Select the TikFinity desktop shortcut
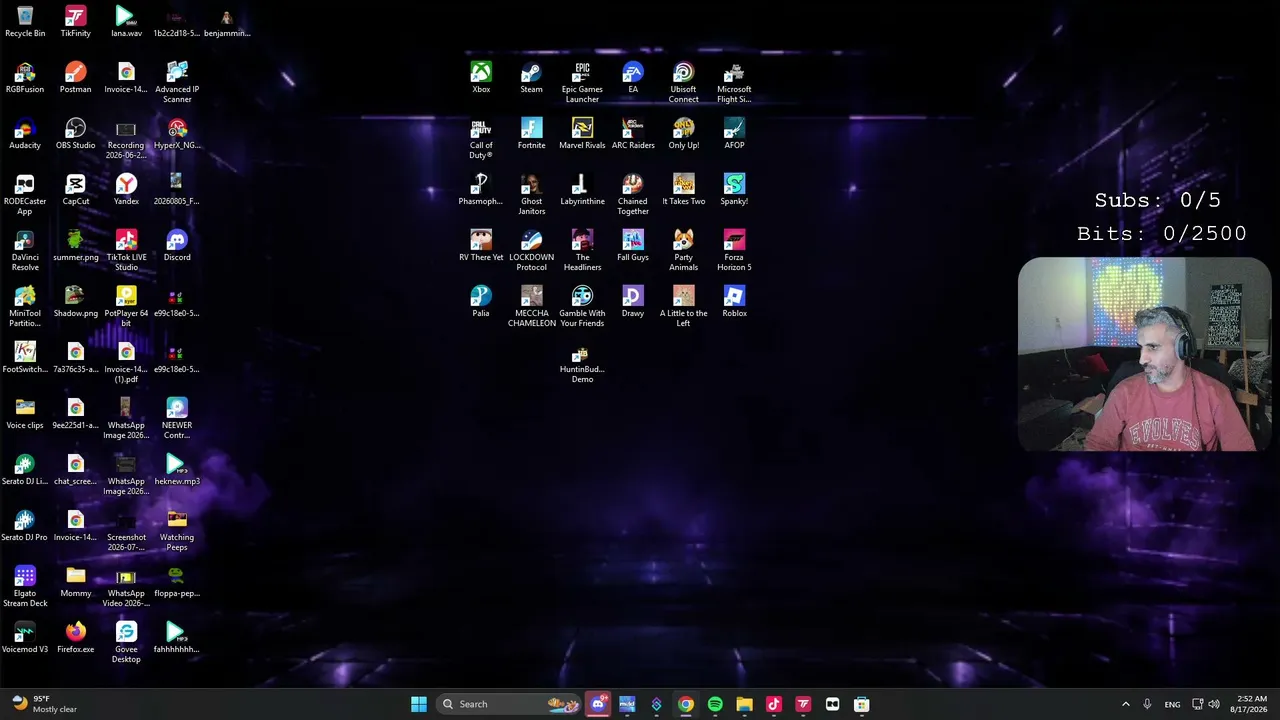 tap(75, 21)
